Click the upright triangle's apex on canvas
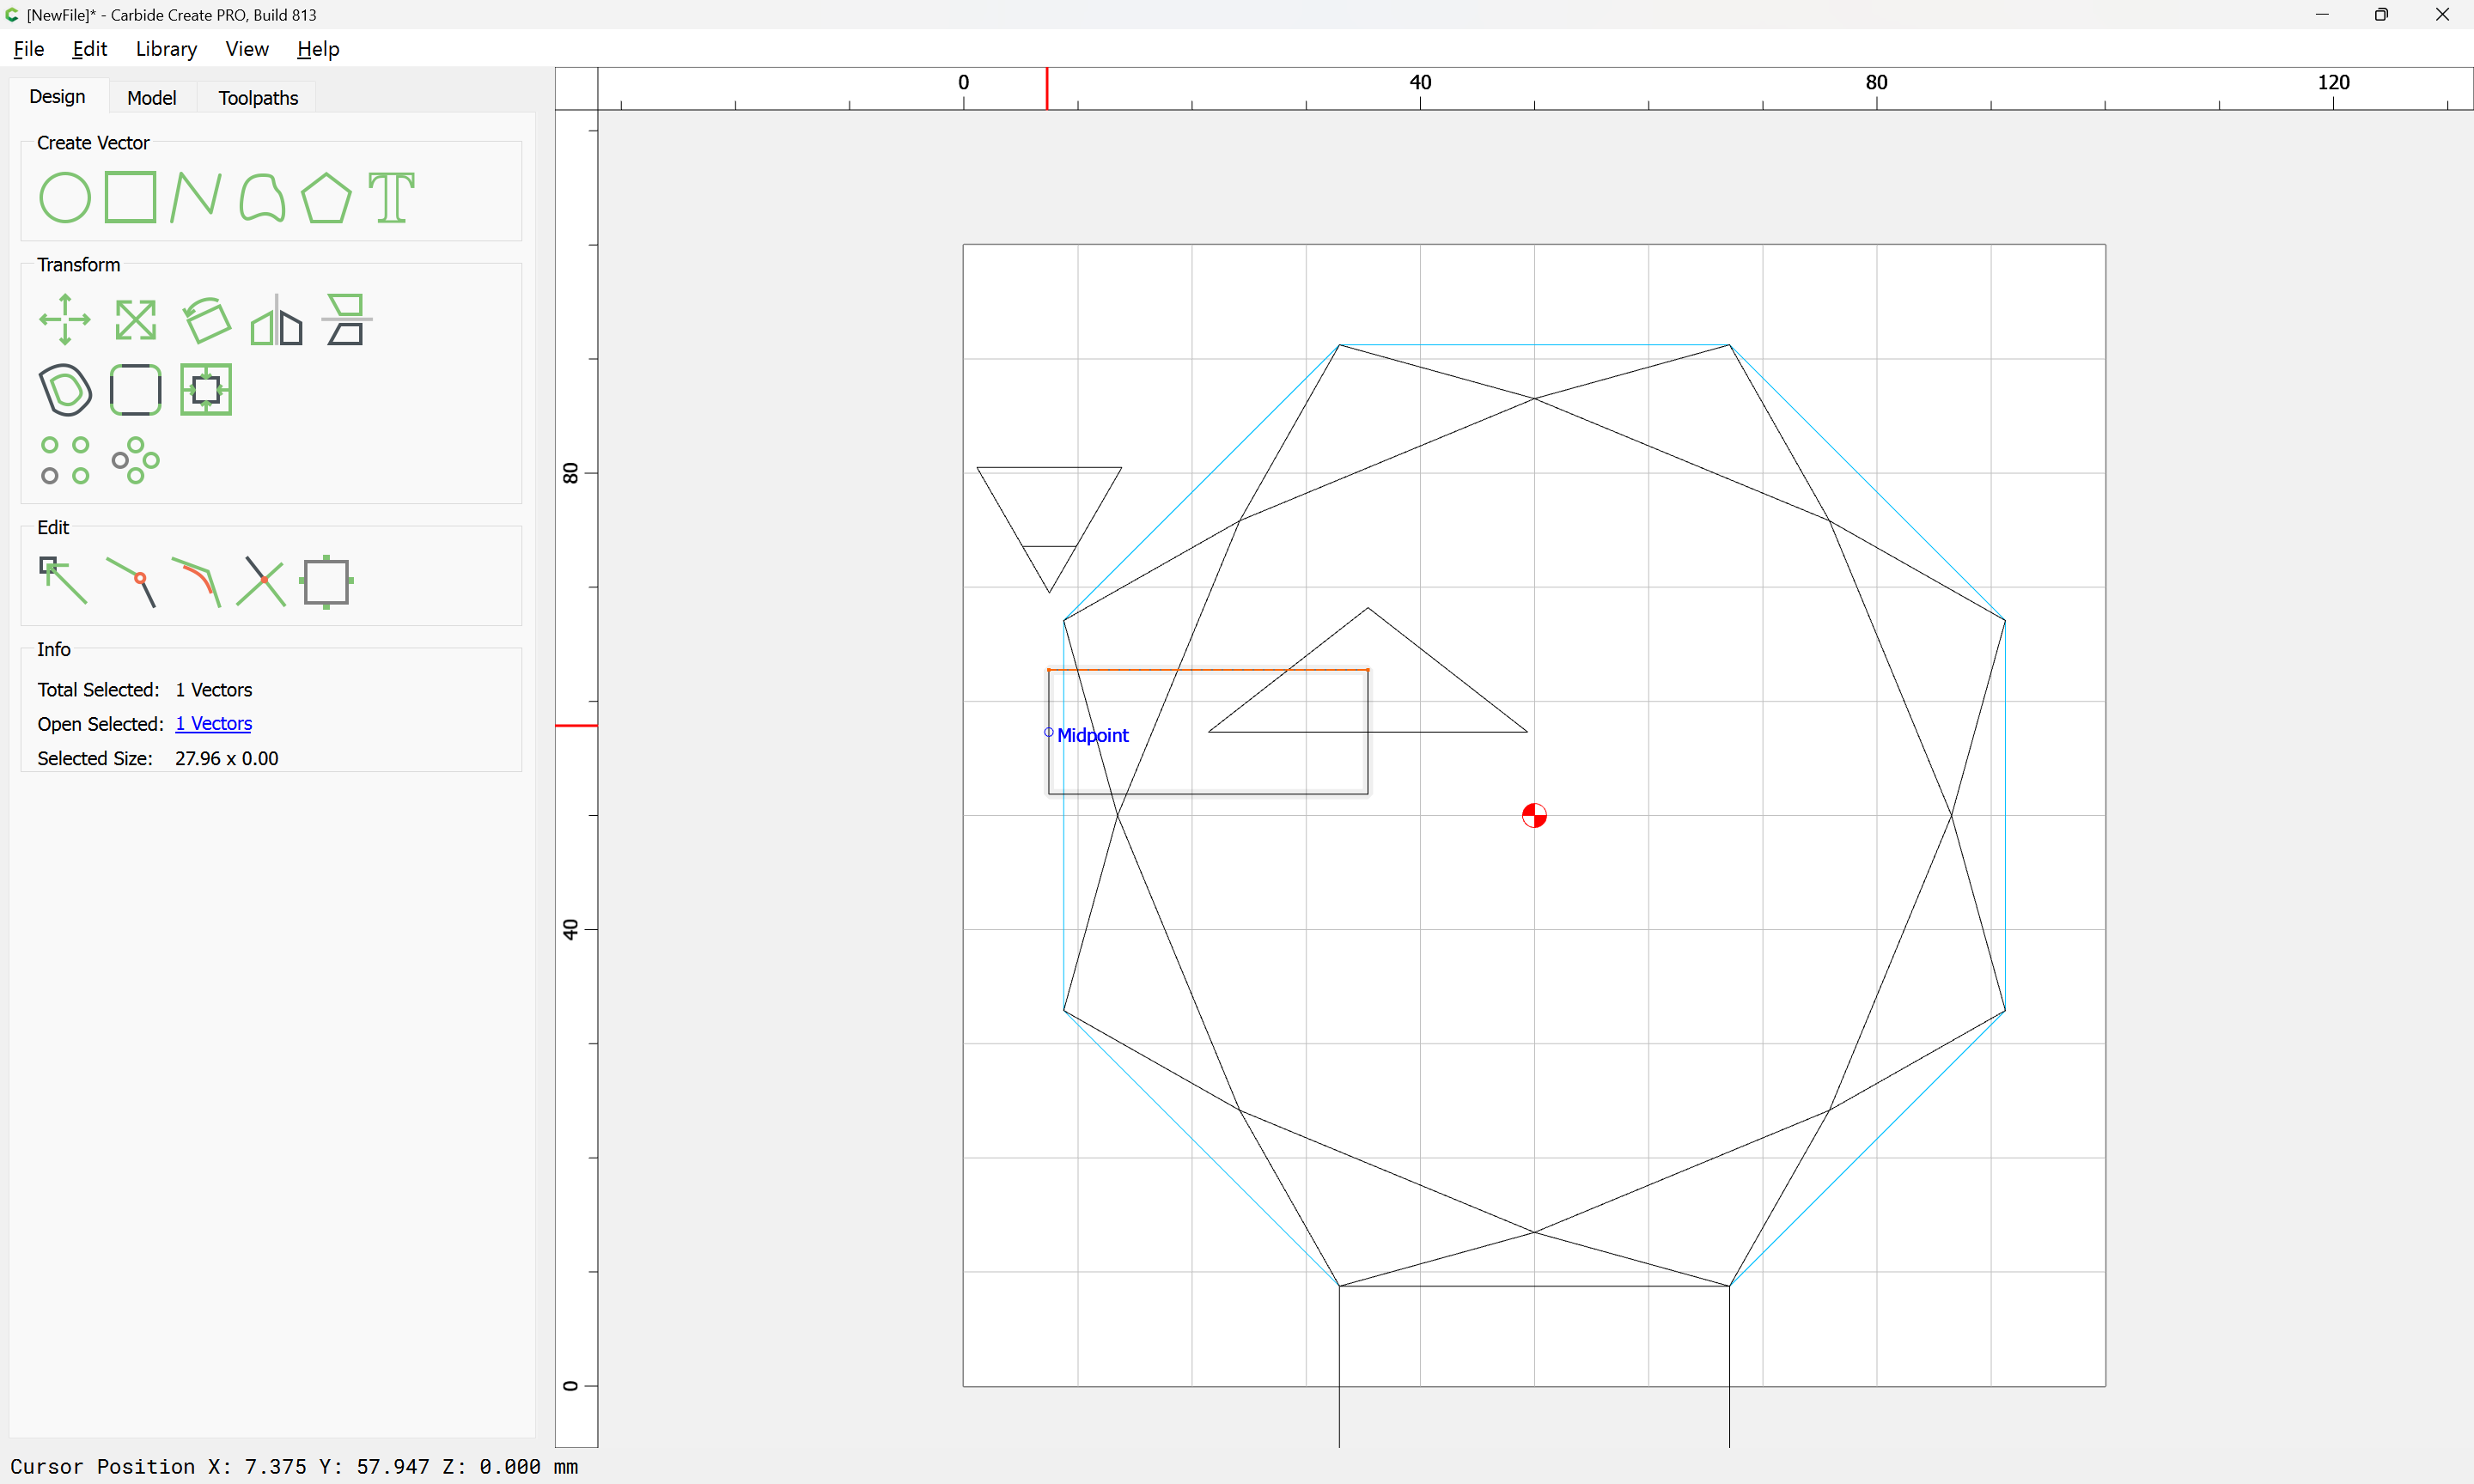This screenshot has height=1484, width=2474. tap(1368, 608)
